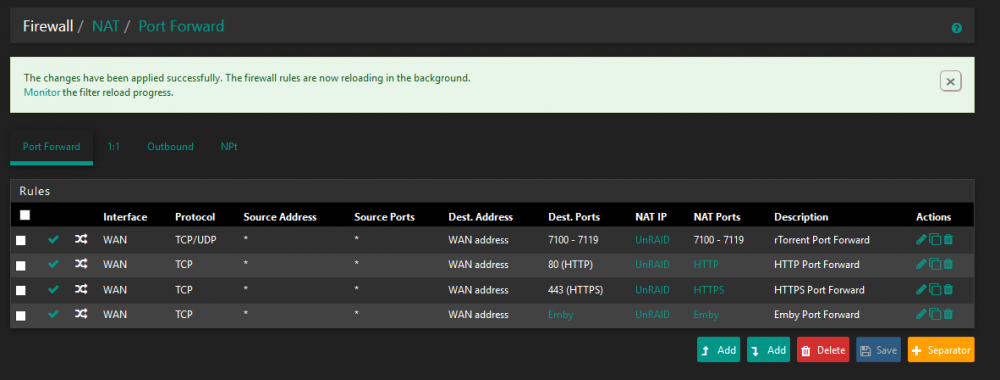This screenshot has height=380, width=1000.
Task: Delete the HTTPS Port Forward rule via trash icon
Action: 948,289
